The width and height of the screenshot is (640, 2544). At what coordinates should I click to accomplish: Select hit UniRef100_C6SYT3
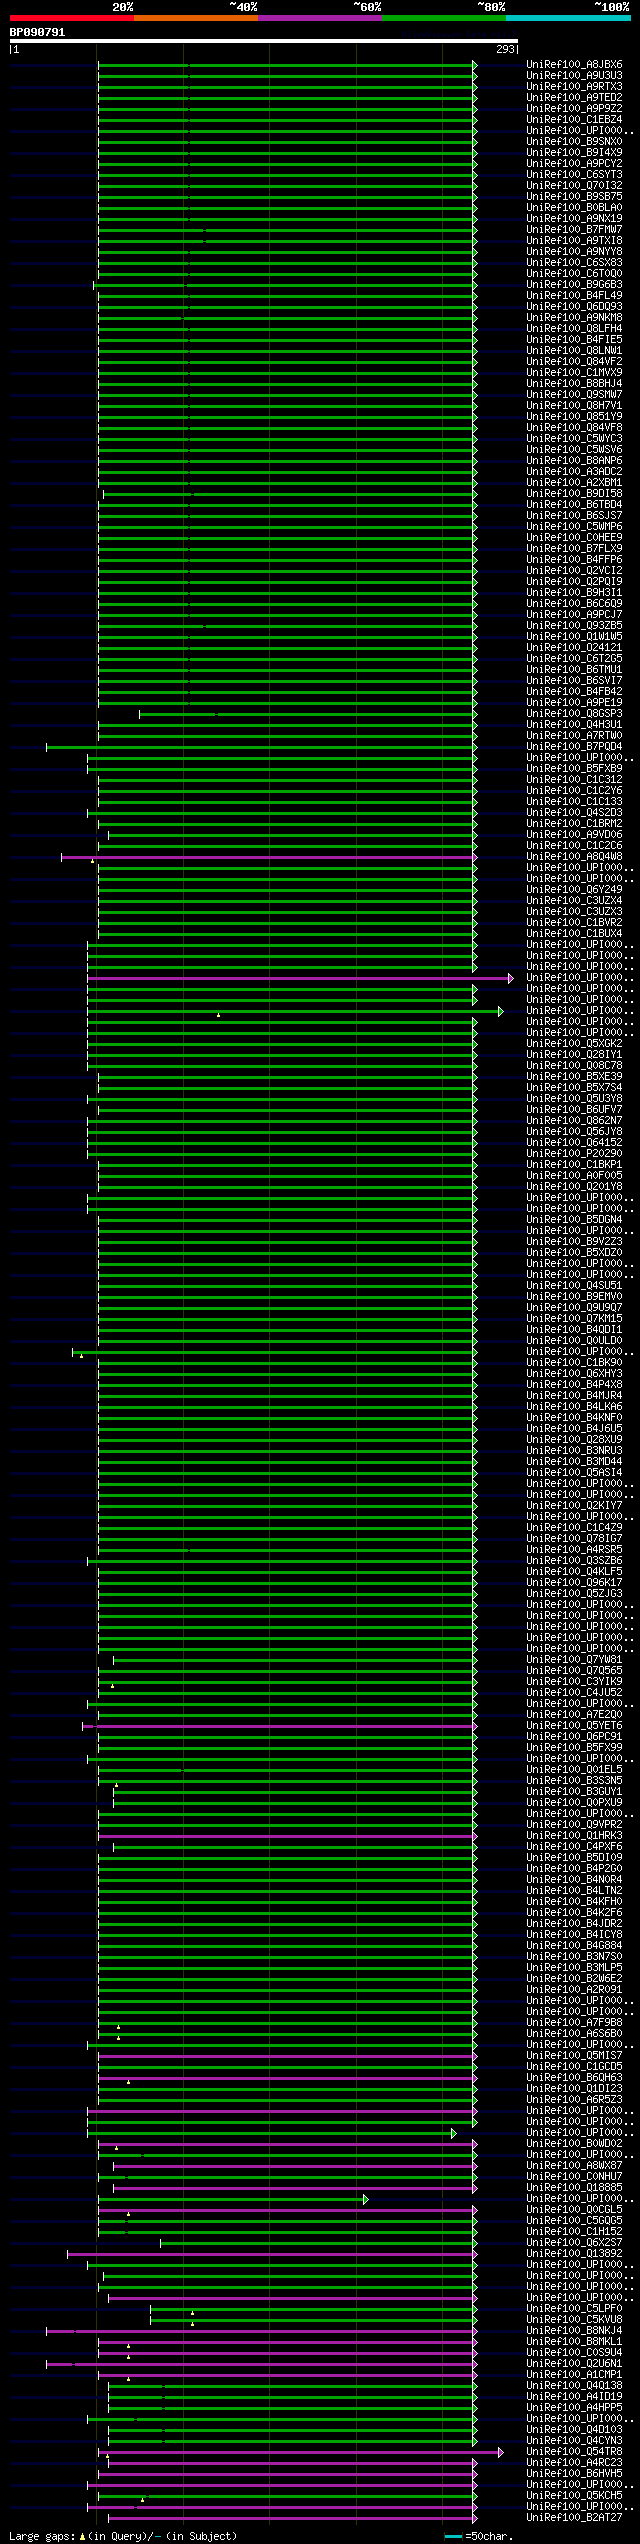tap(574, 175)
